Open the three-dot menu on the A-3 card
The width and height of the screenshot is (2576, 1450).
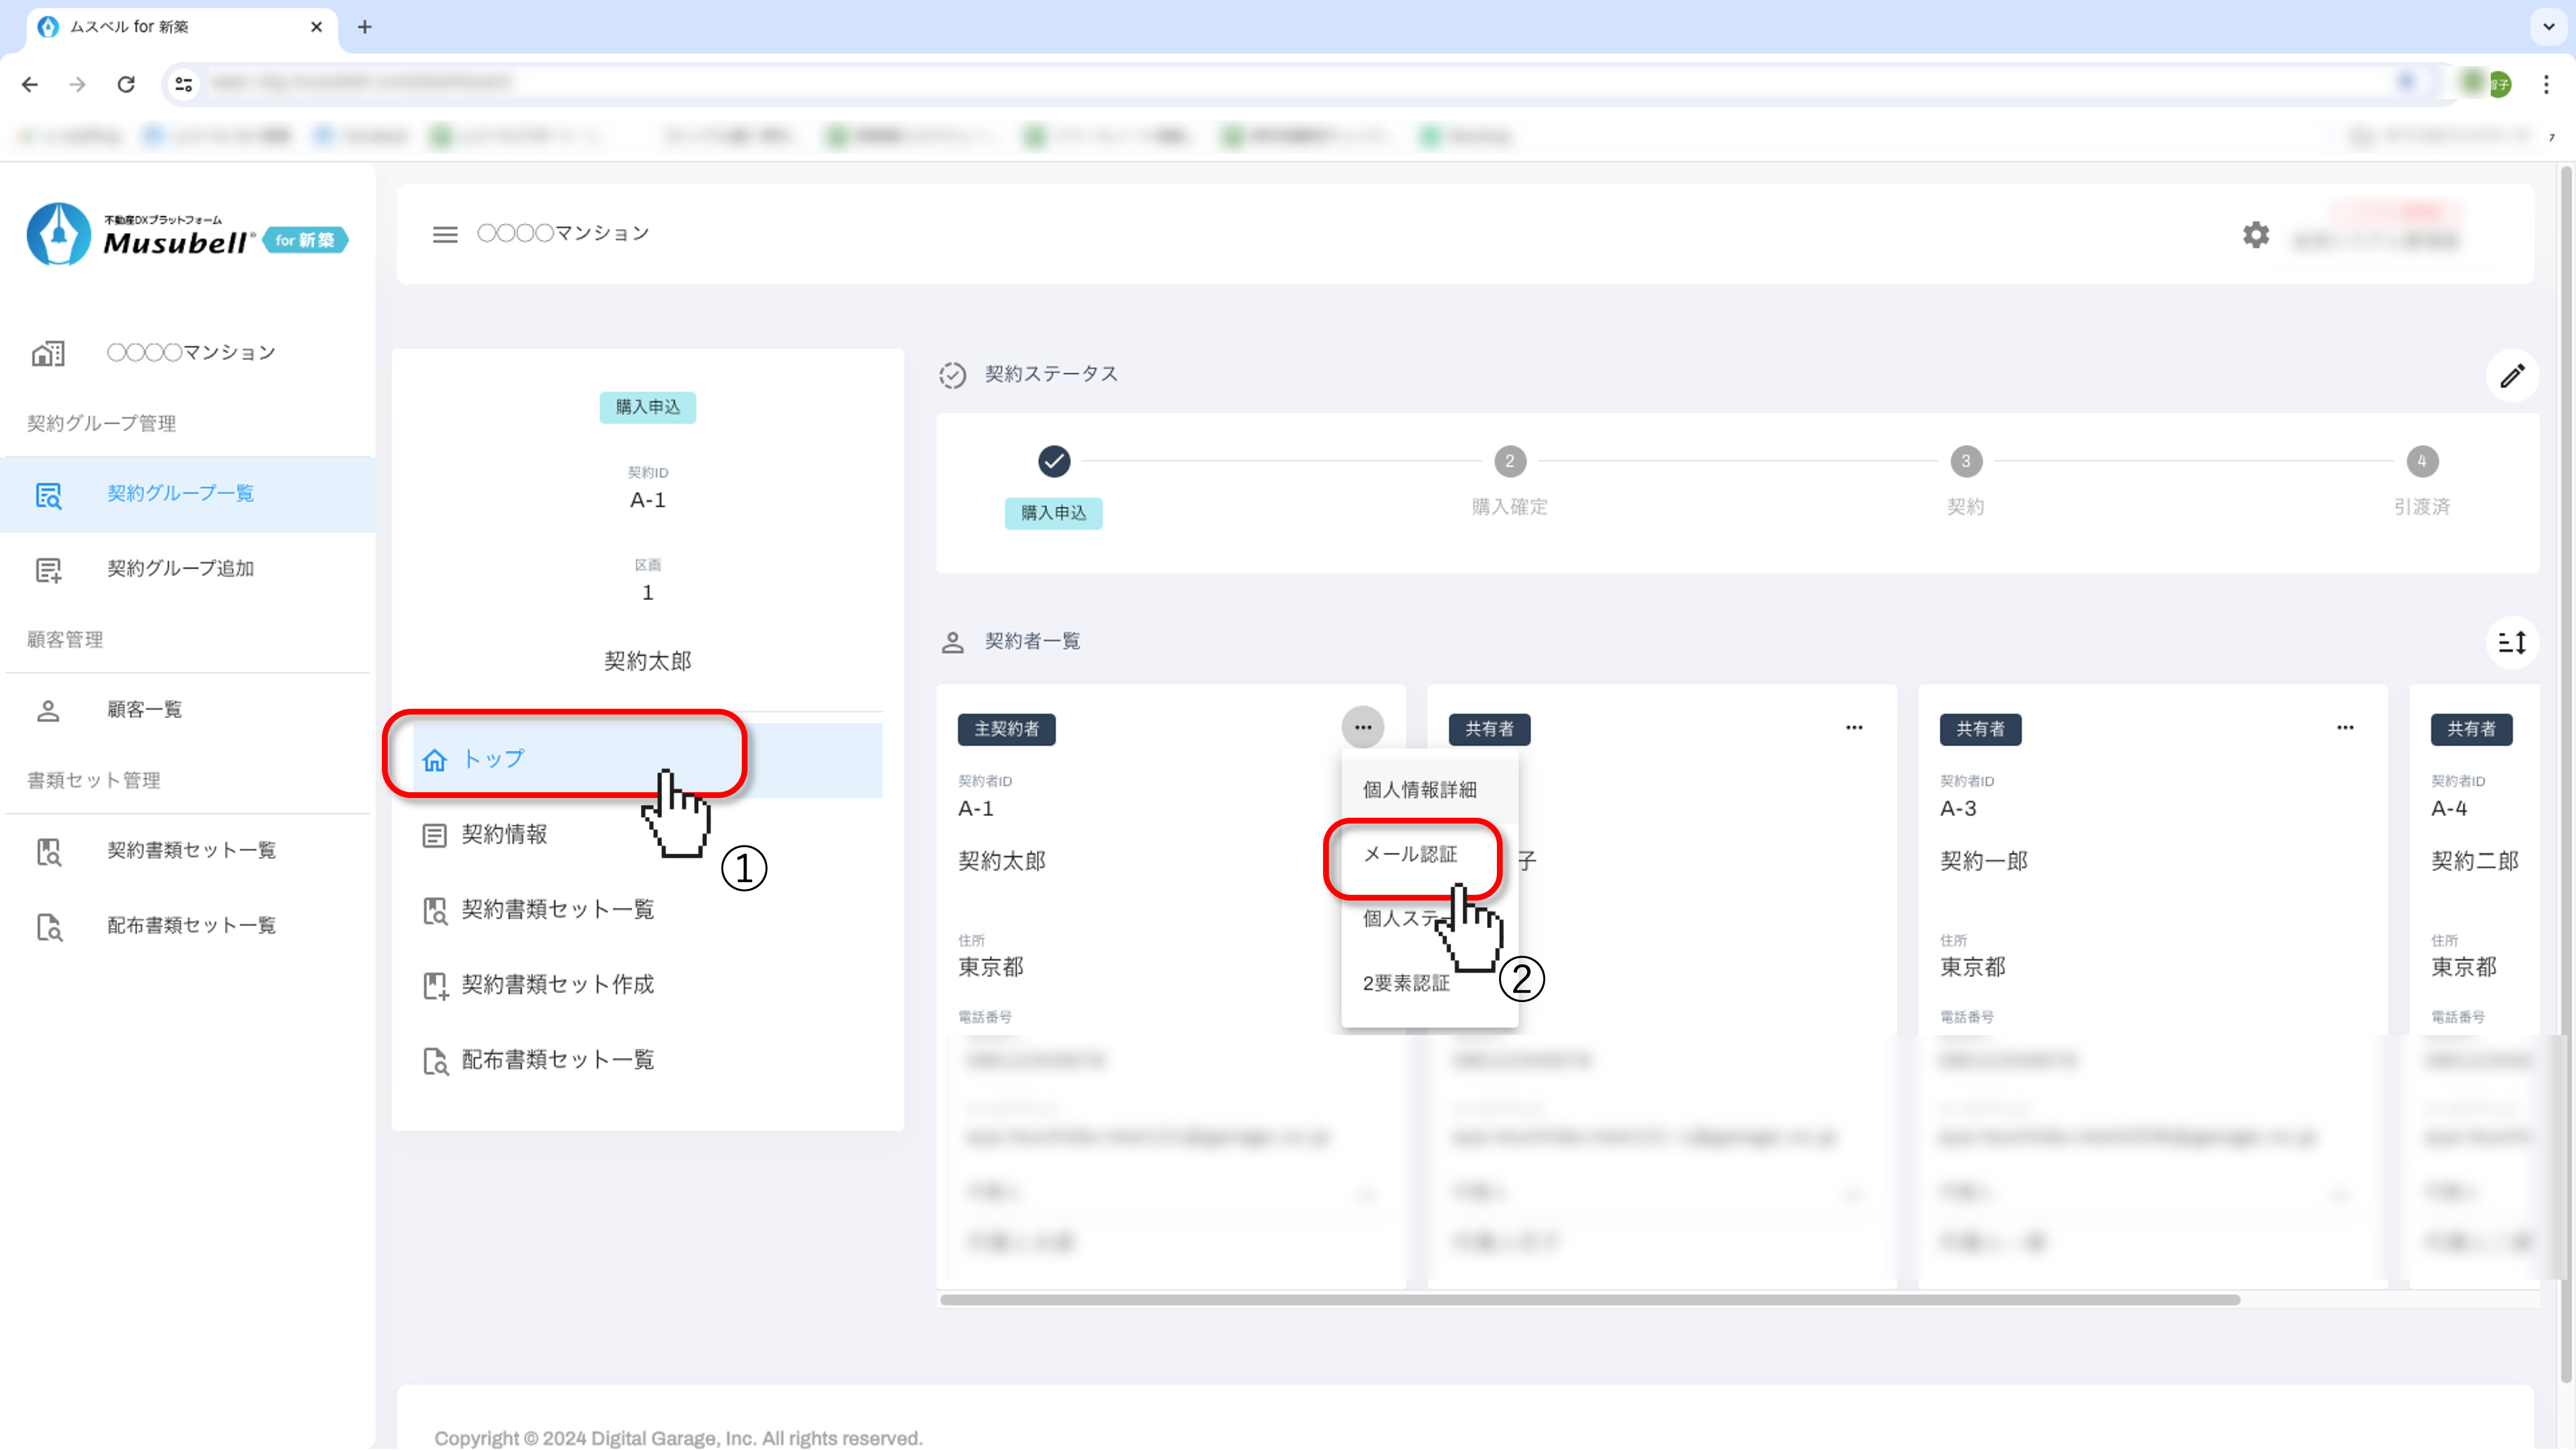coord(2344,727)
